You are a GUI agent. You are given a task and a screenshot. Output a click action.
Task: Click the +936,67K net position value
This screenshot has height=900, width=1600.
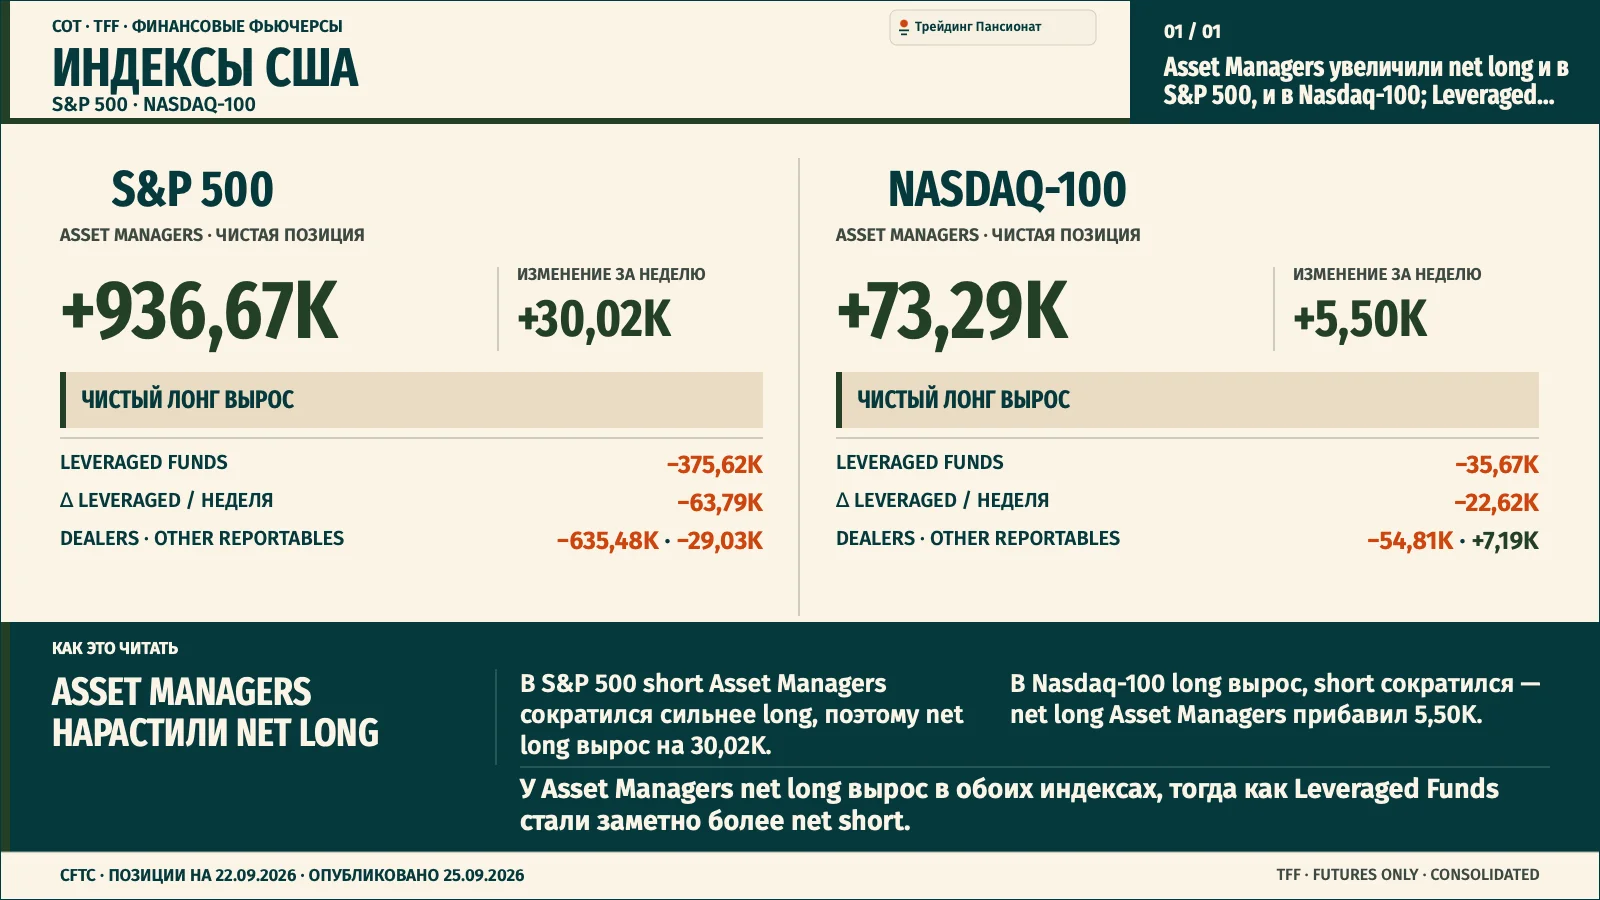pyautogui.click(x=200, y=312)
